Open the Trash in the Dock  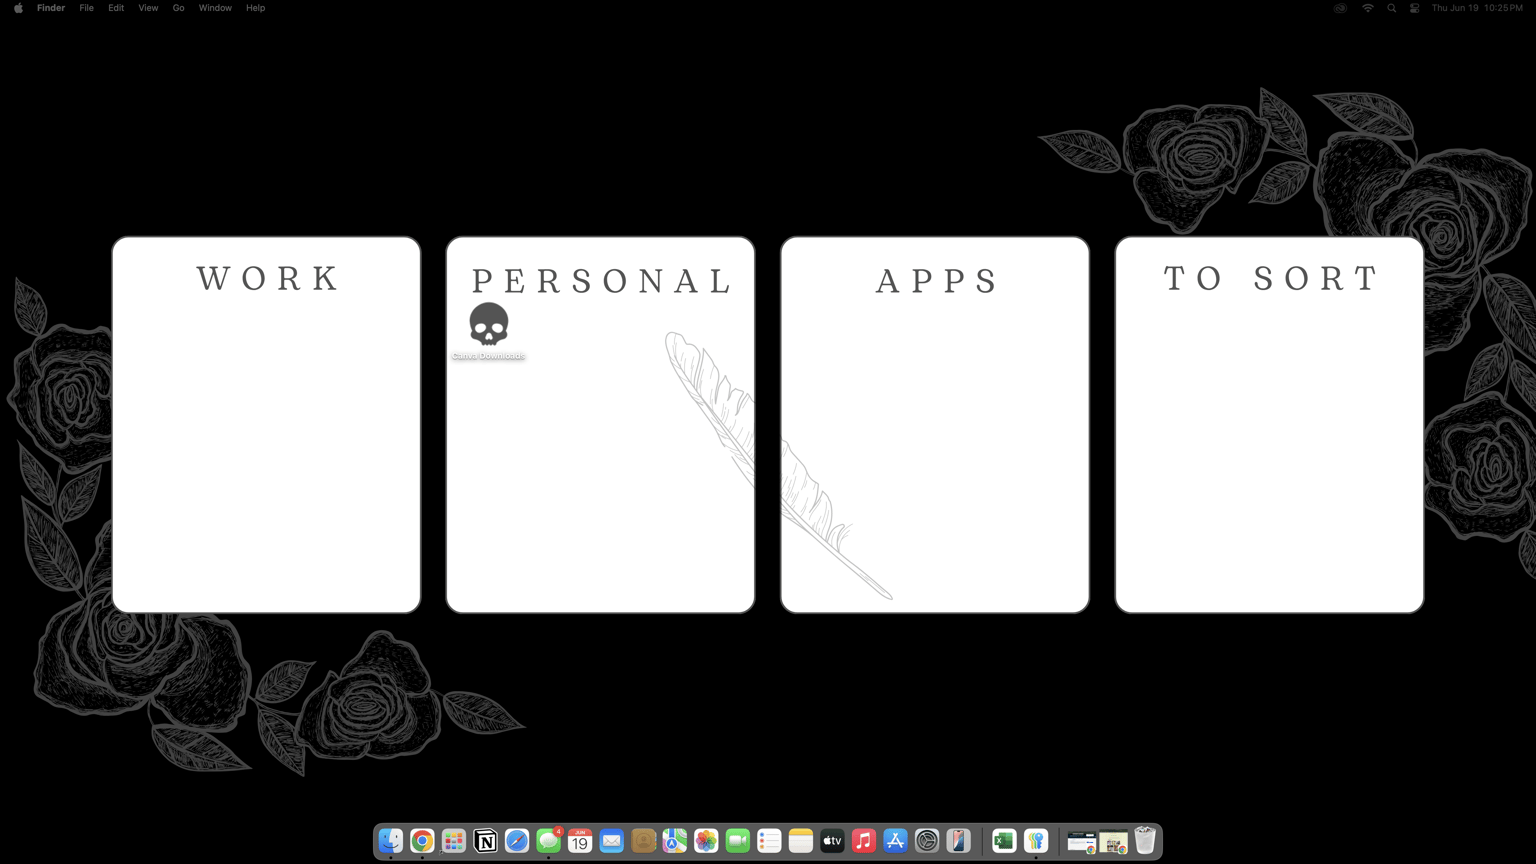coord(1145,841)
